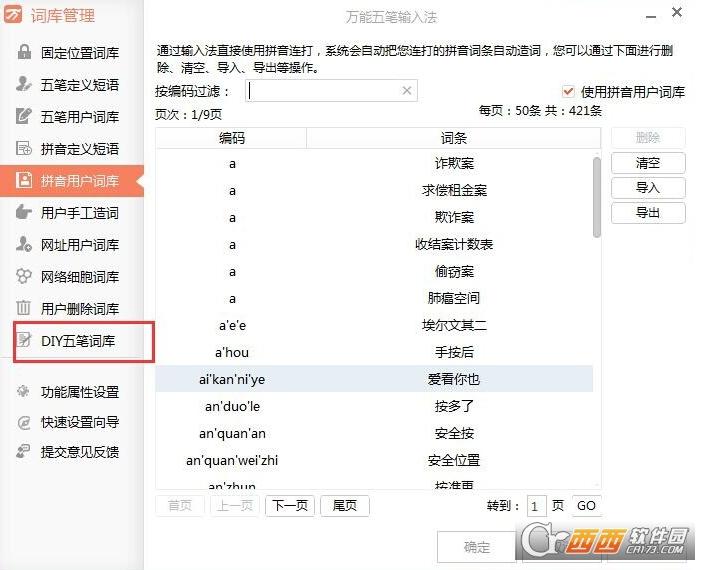Select the row 欺诈案

pyautogui.click(x=374, y=217)
